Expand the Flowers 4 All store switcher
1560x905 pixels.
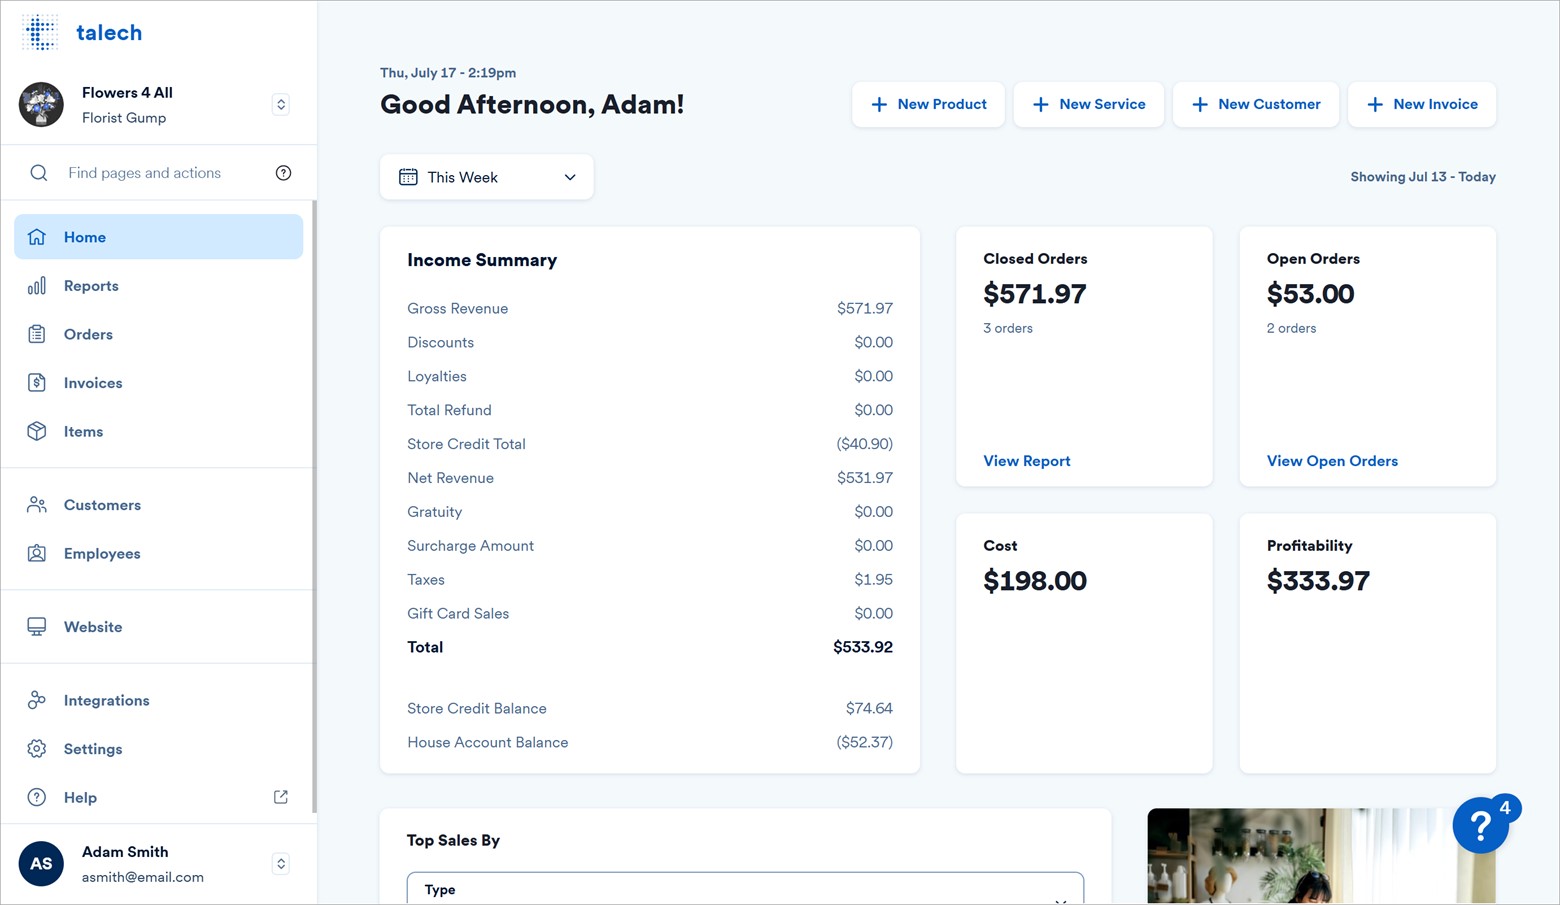[x=281, y=105]
